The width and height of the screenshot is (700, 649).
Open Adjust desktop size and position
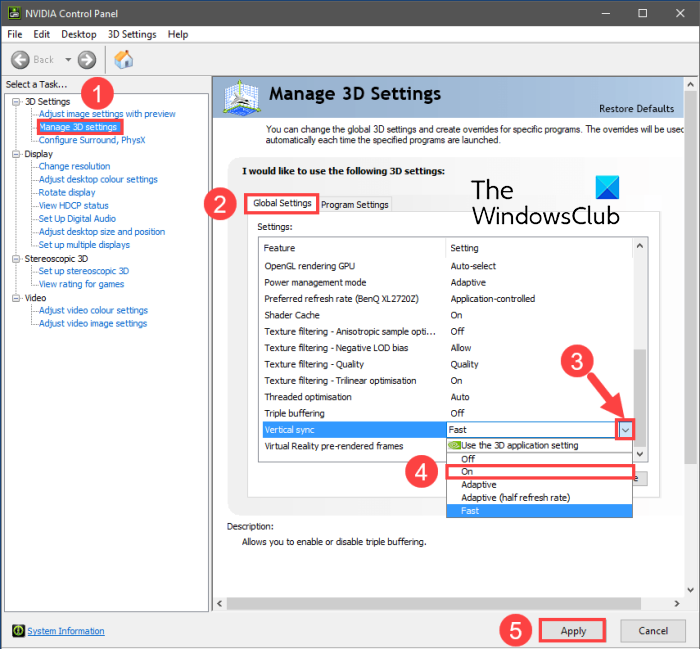point(102,232)
